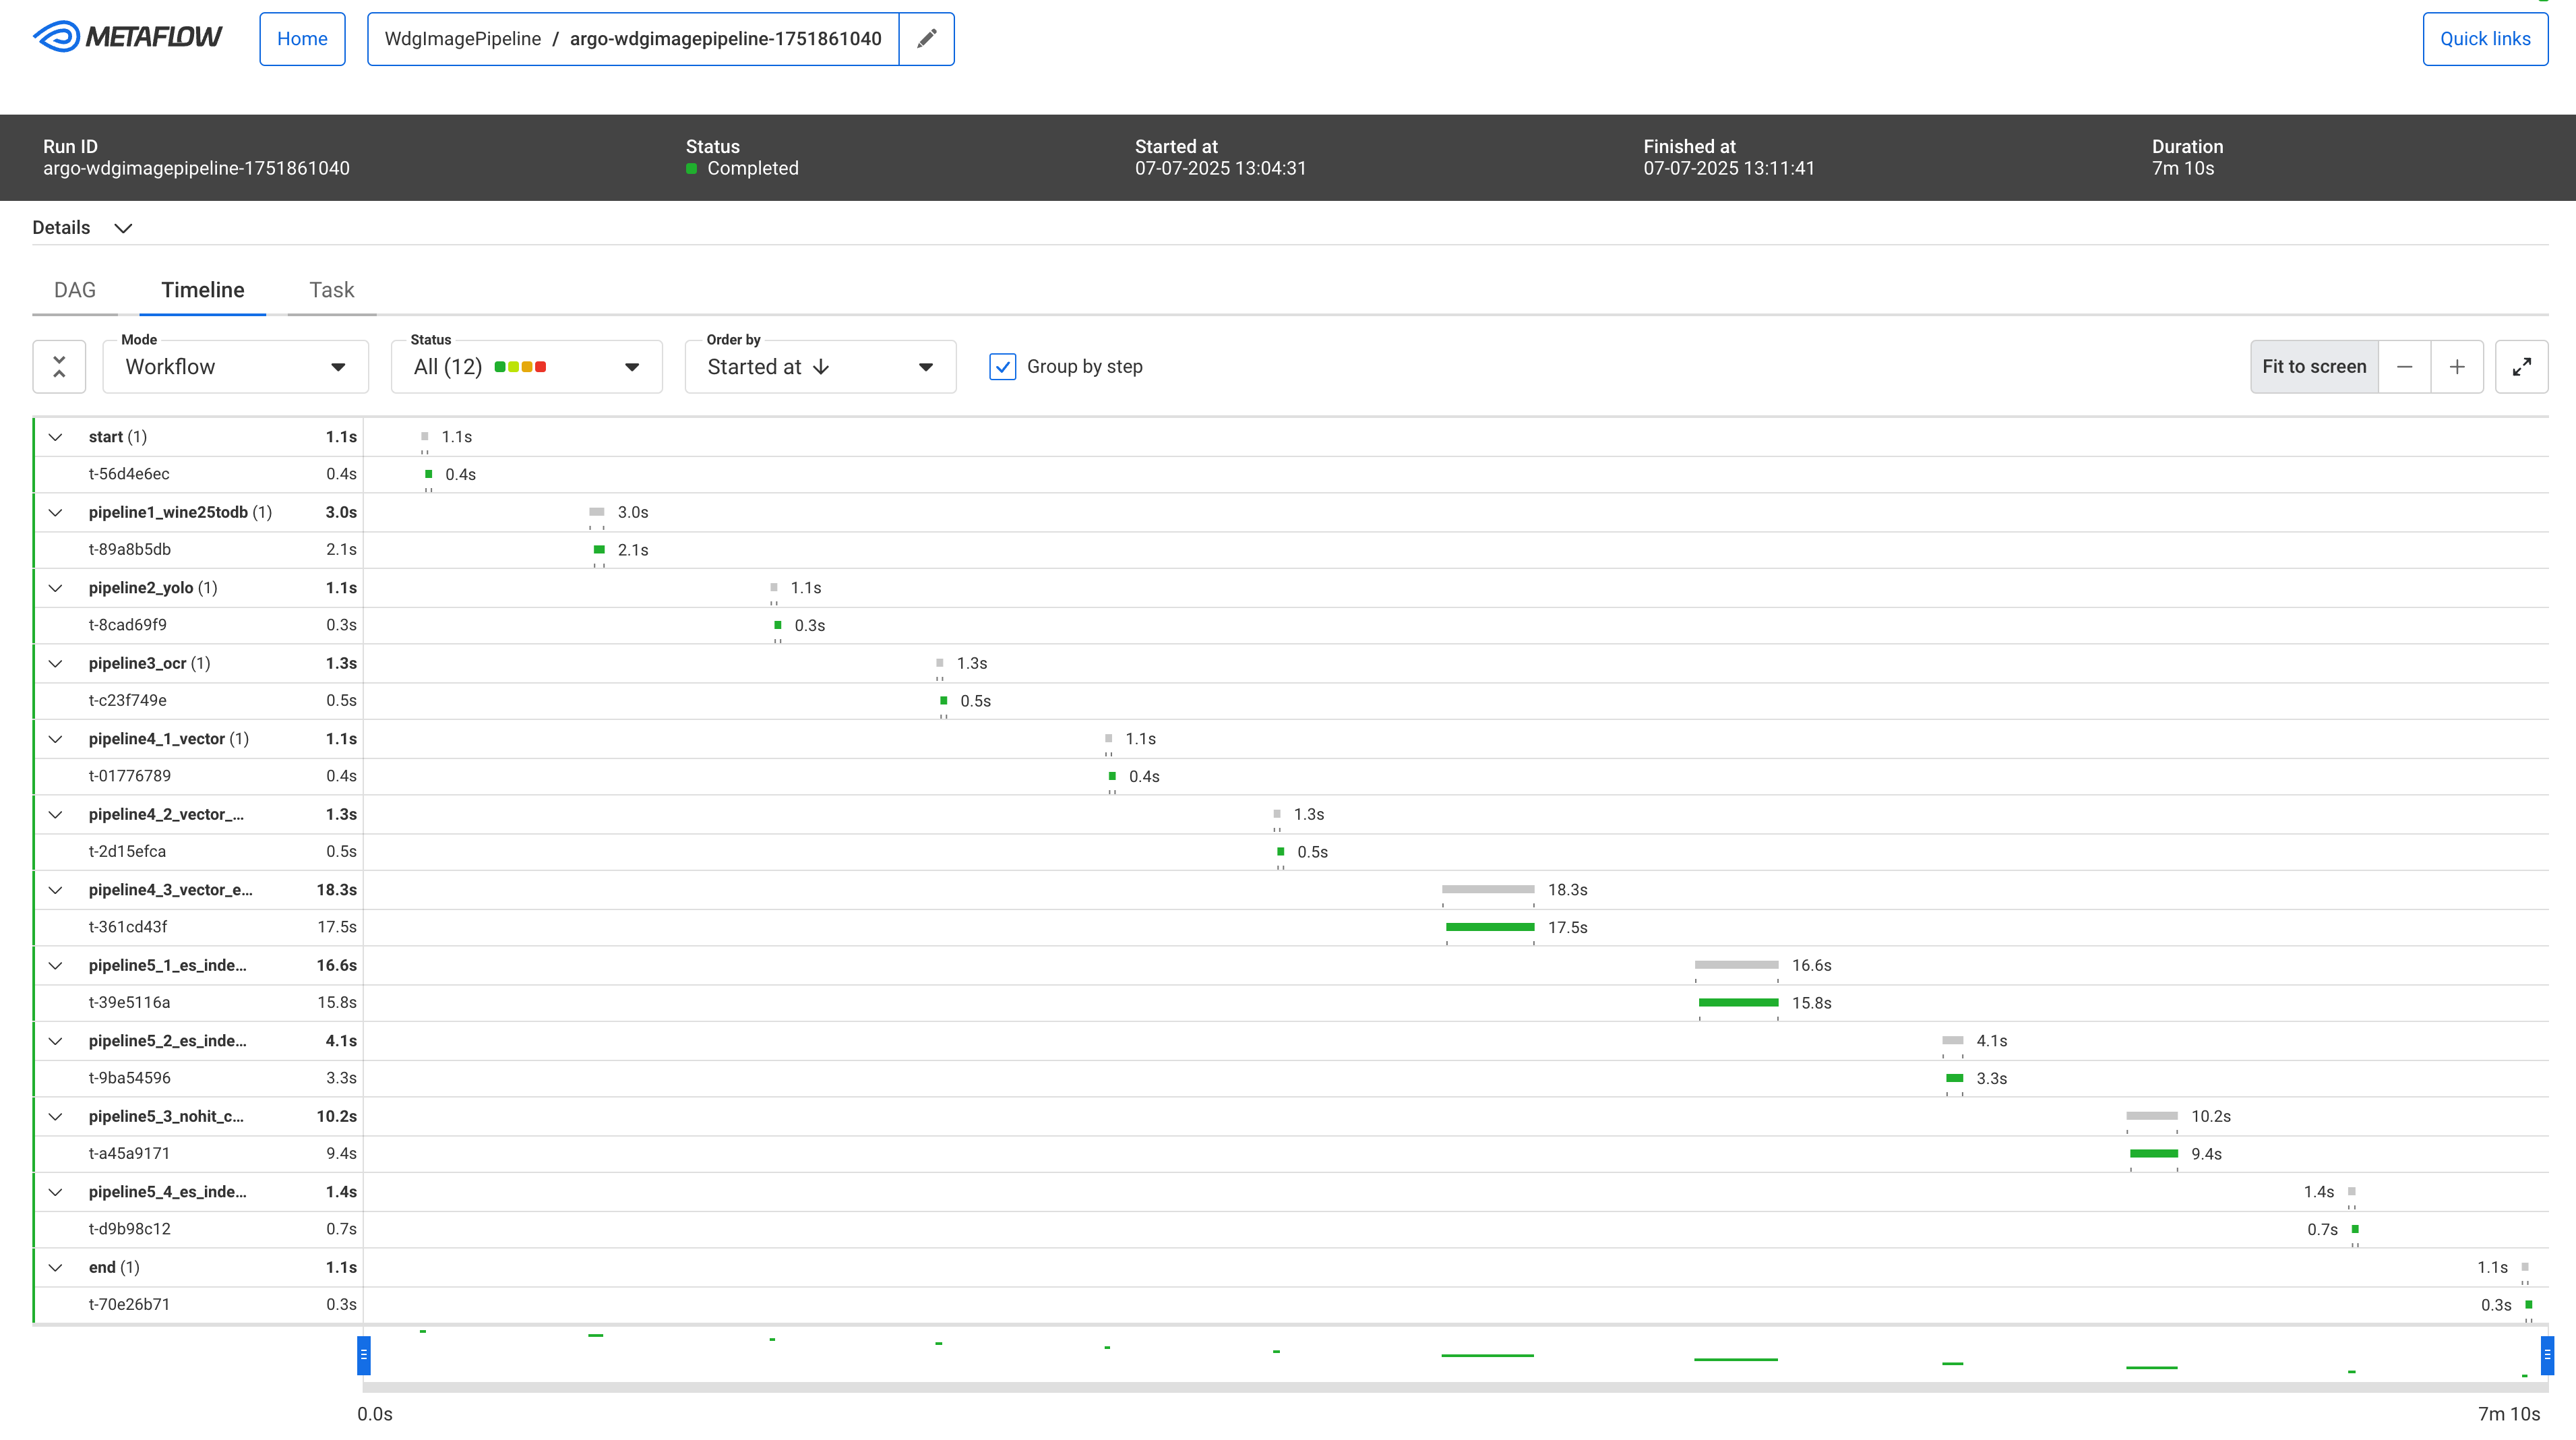Click the Fit to screen button
The height and width of the screenshot is (1440, 2576).
(x=2313, y=367)
